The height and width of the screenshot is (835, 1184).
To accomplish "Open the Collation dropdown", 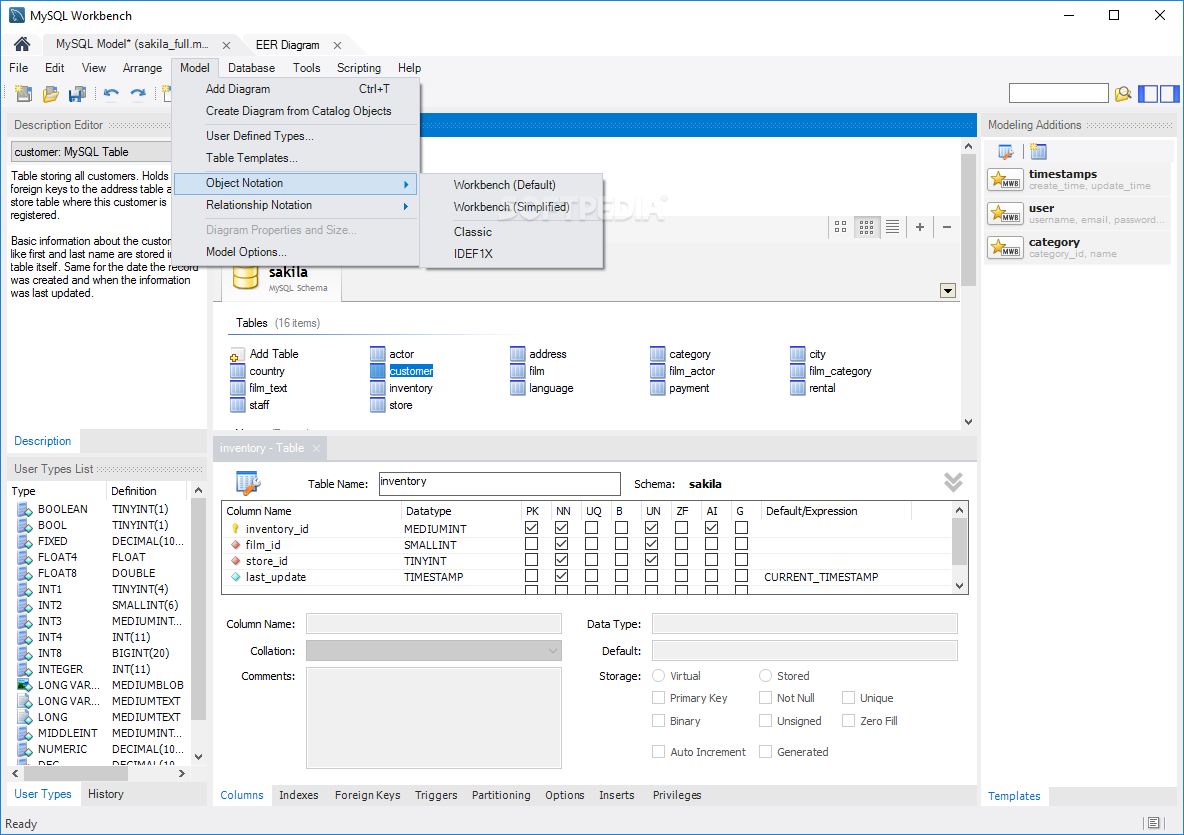I will [x=433, y=651].
